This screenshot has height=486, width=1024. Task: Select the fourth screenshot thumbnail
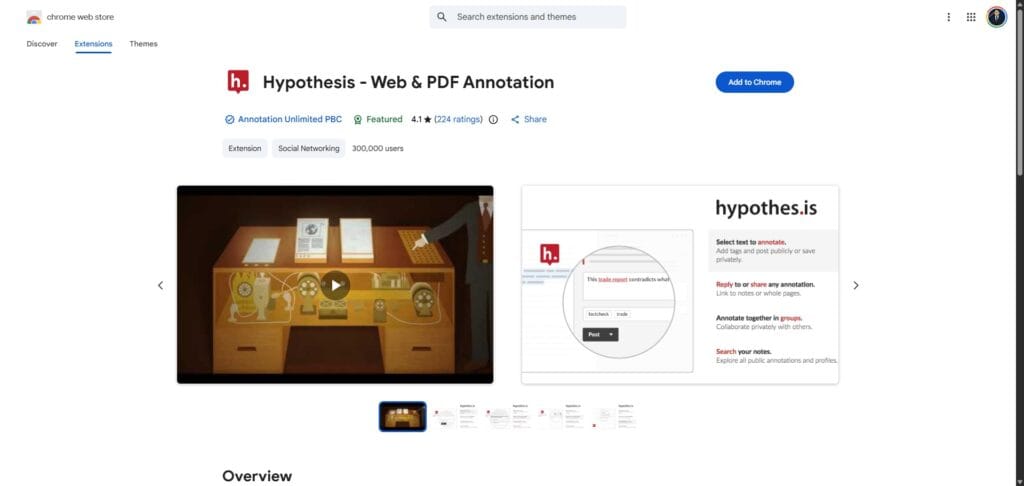tap(562, 417)
